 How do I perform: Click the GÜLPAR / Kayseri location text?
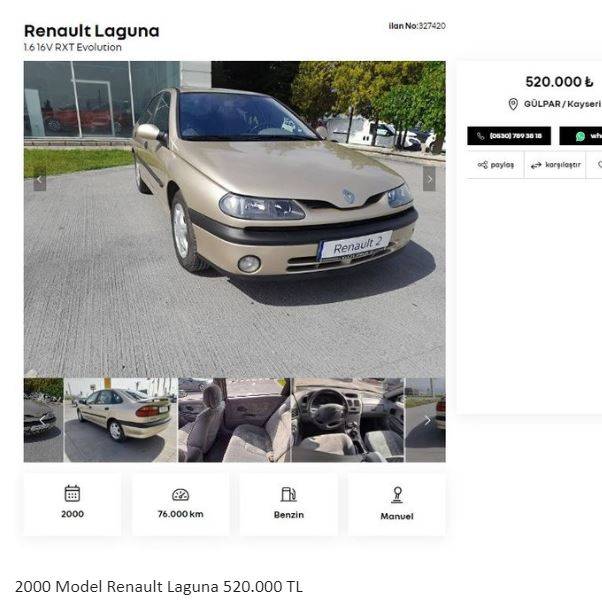point(562,104)
